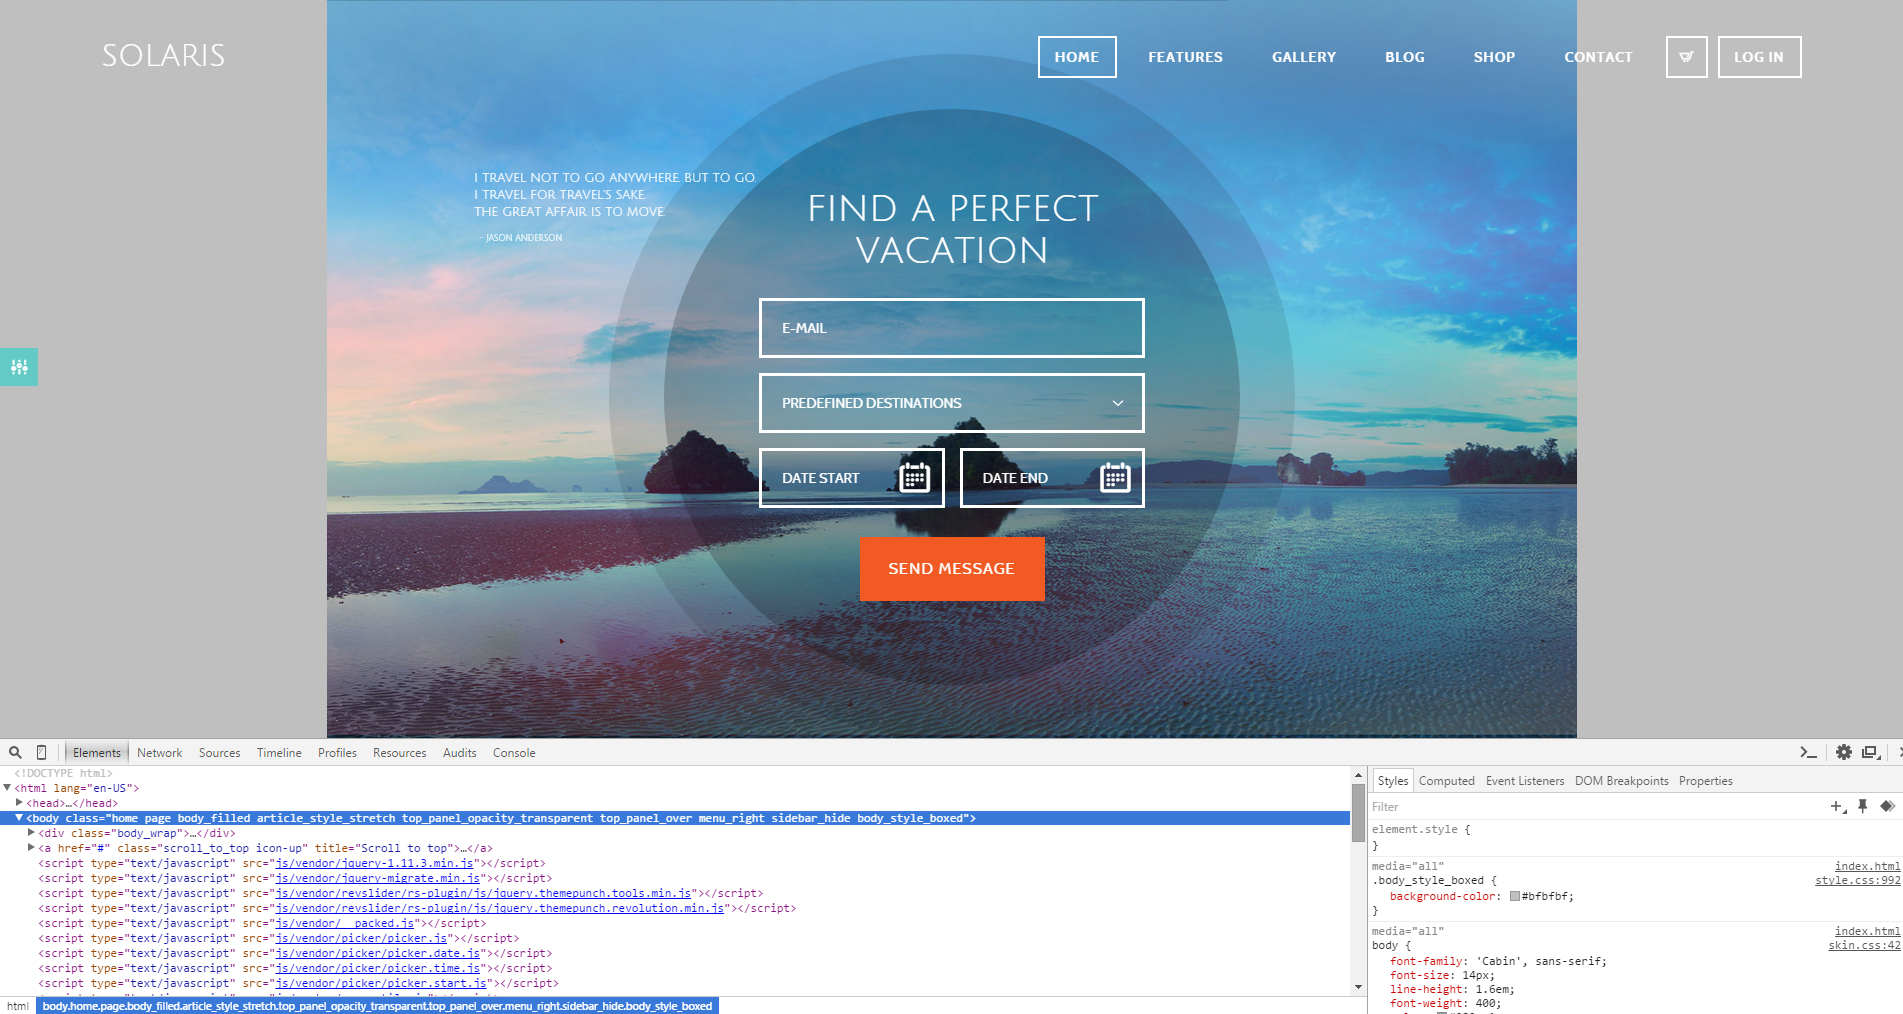The height and width of the screenshot is (1014, 1903).
Task: Toggle the animations controls diamond icon
Action: coord(1887,807)
